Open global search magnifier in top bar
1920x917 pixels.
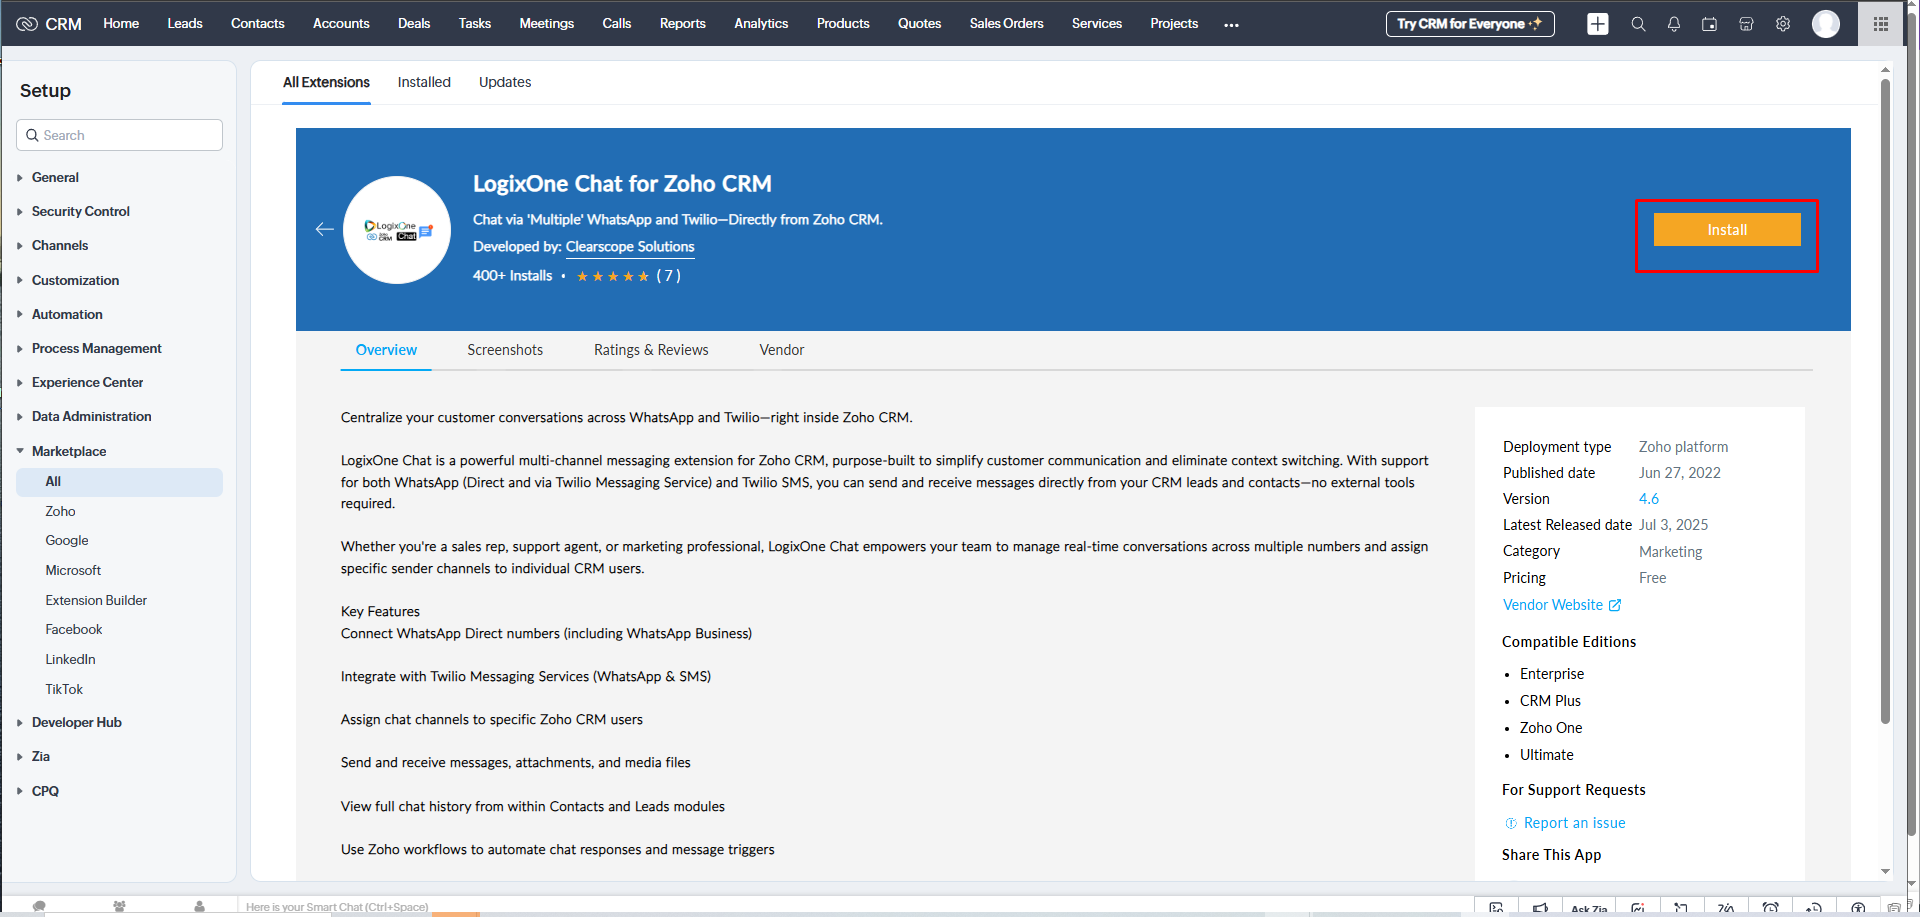(x=1638, y=24)
